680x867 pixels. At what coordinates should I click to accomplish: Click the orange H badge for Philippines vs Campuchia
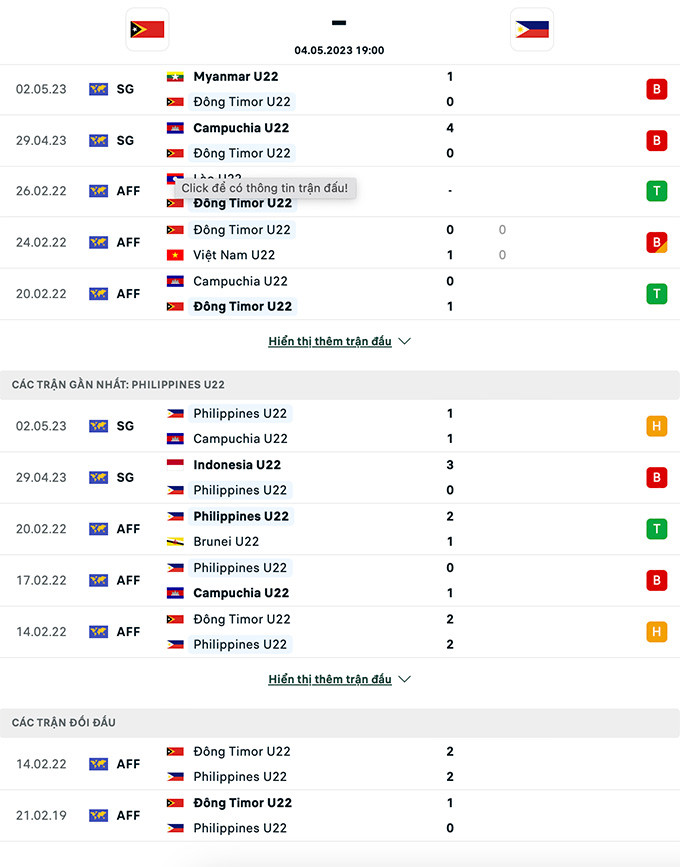(x=656, y=426)
